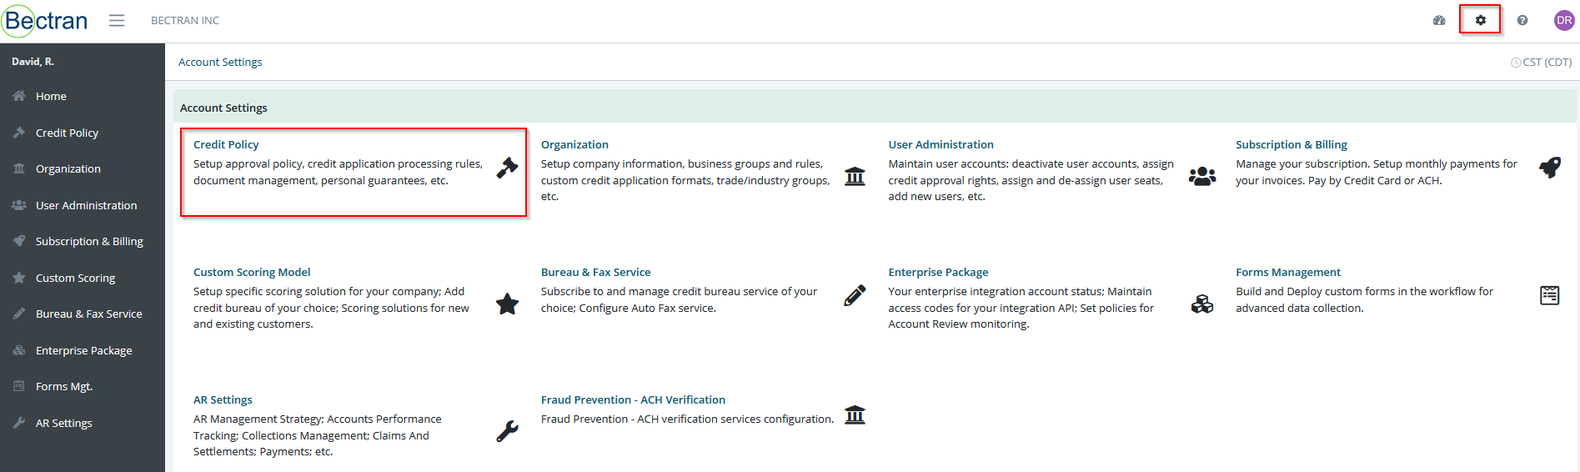Go to Enterprise Package in sidebar
Screen dimensions: 1580x472
click(82, 350)
